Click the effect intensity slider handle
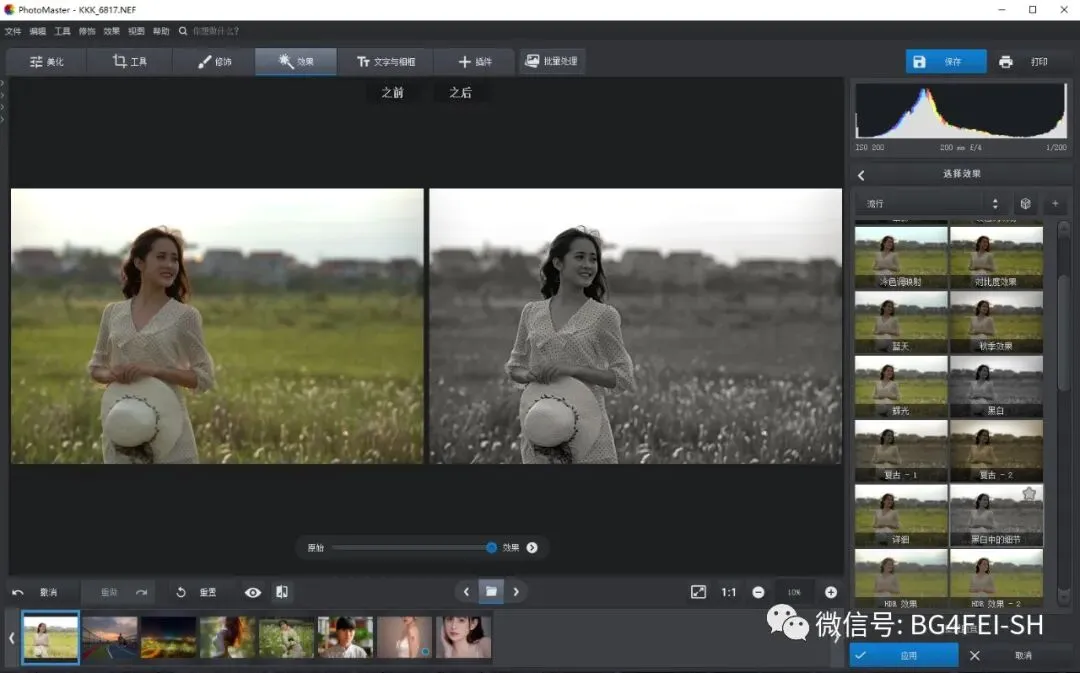Image resolution: width=1080 pixels, height=673 pixels. [491, 547]
